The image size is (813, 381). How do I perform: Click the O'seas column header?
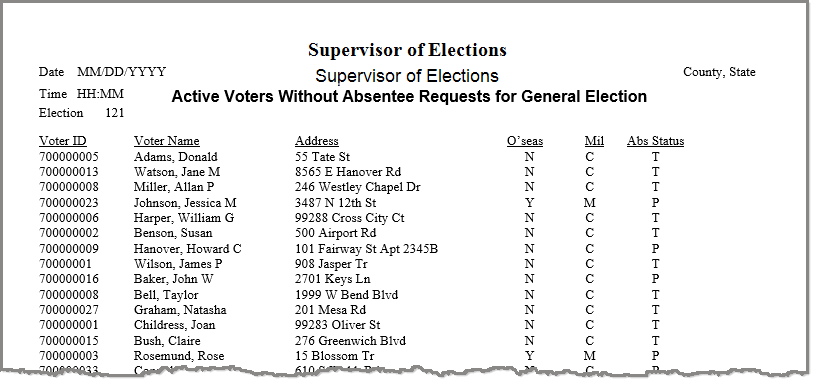tap(525, 141)
